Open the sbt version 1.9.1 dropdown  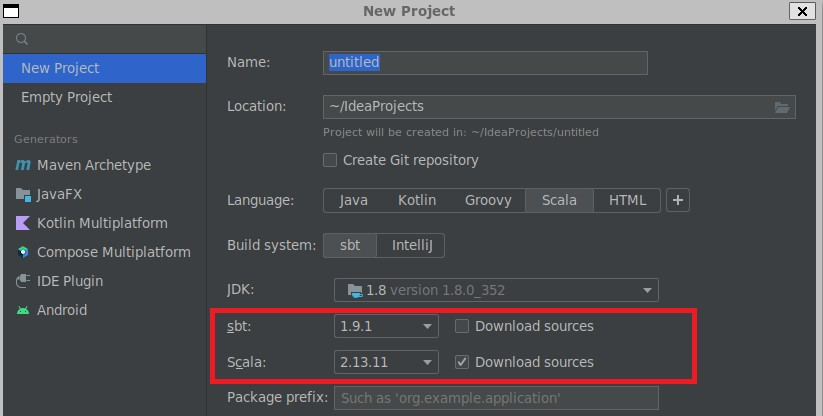(386, 326)
